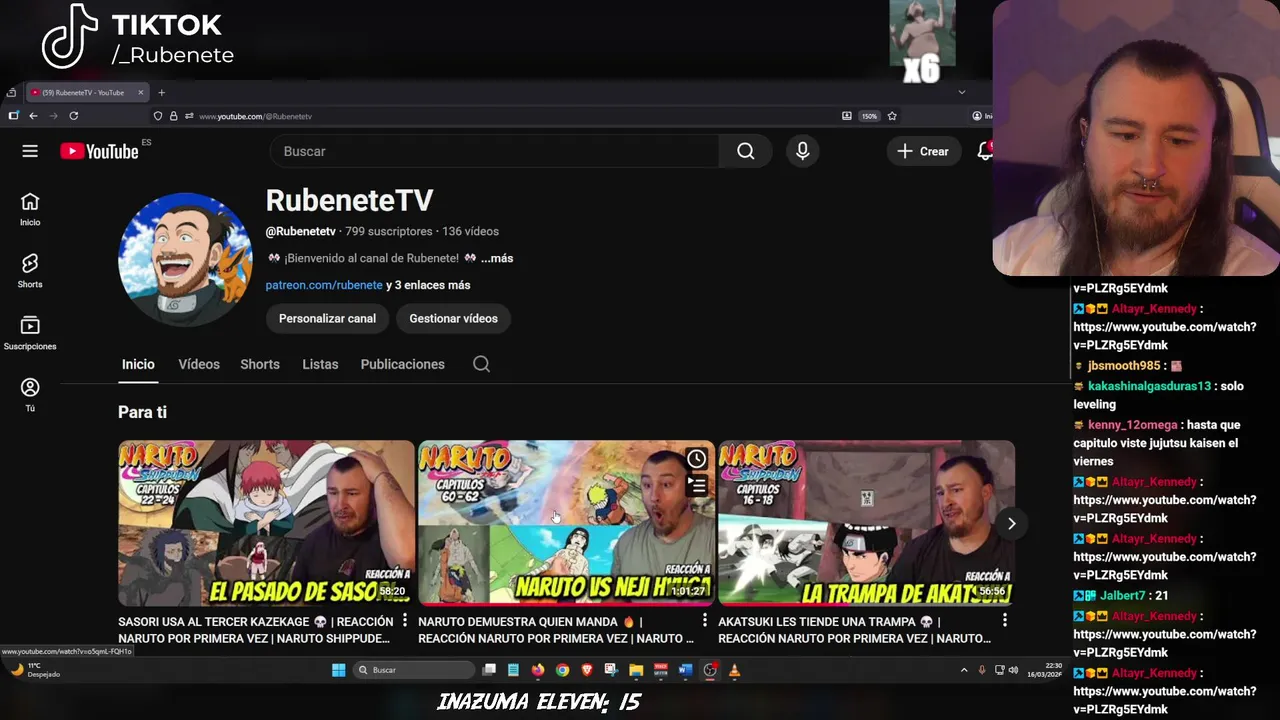Show hidden system tray icons
The width and height of the screenshot is (1280, 720).
[x=964, y=670]
